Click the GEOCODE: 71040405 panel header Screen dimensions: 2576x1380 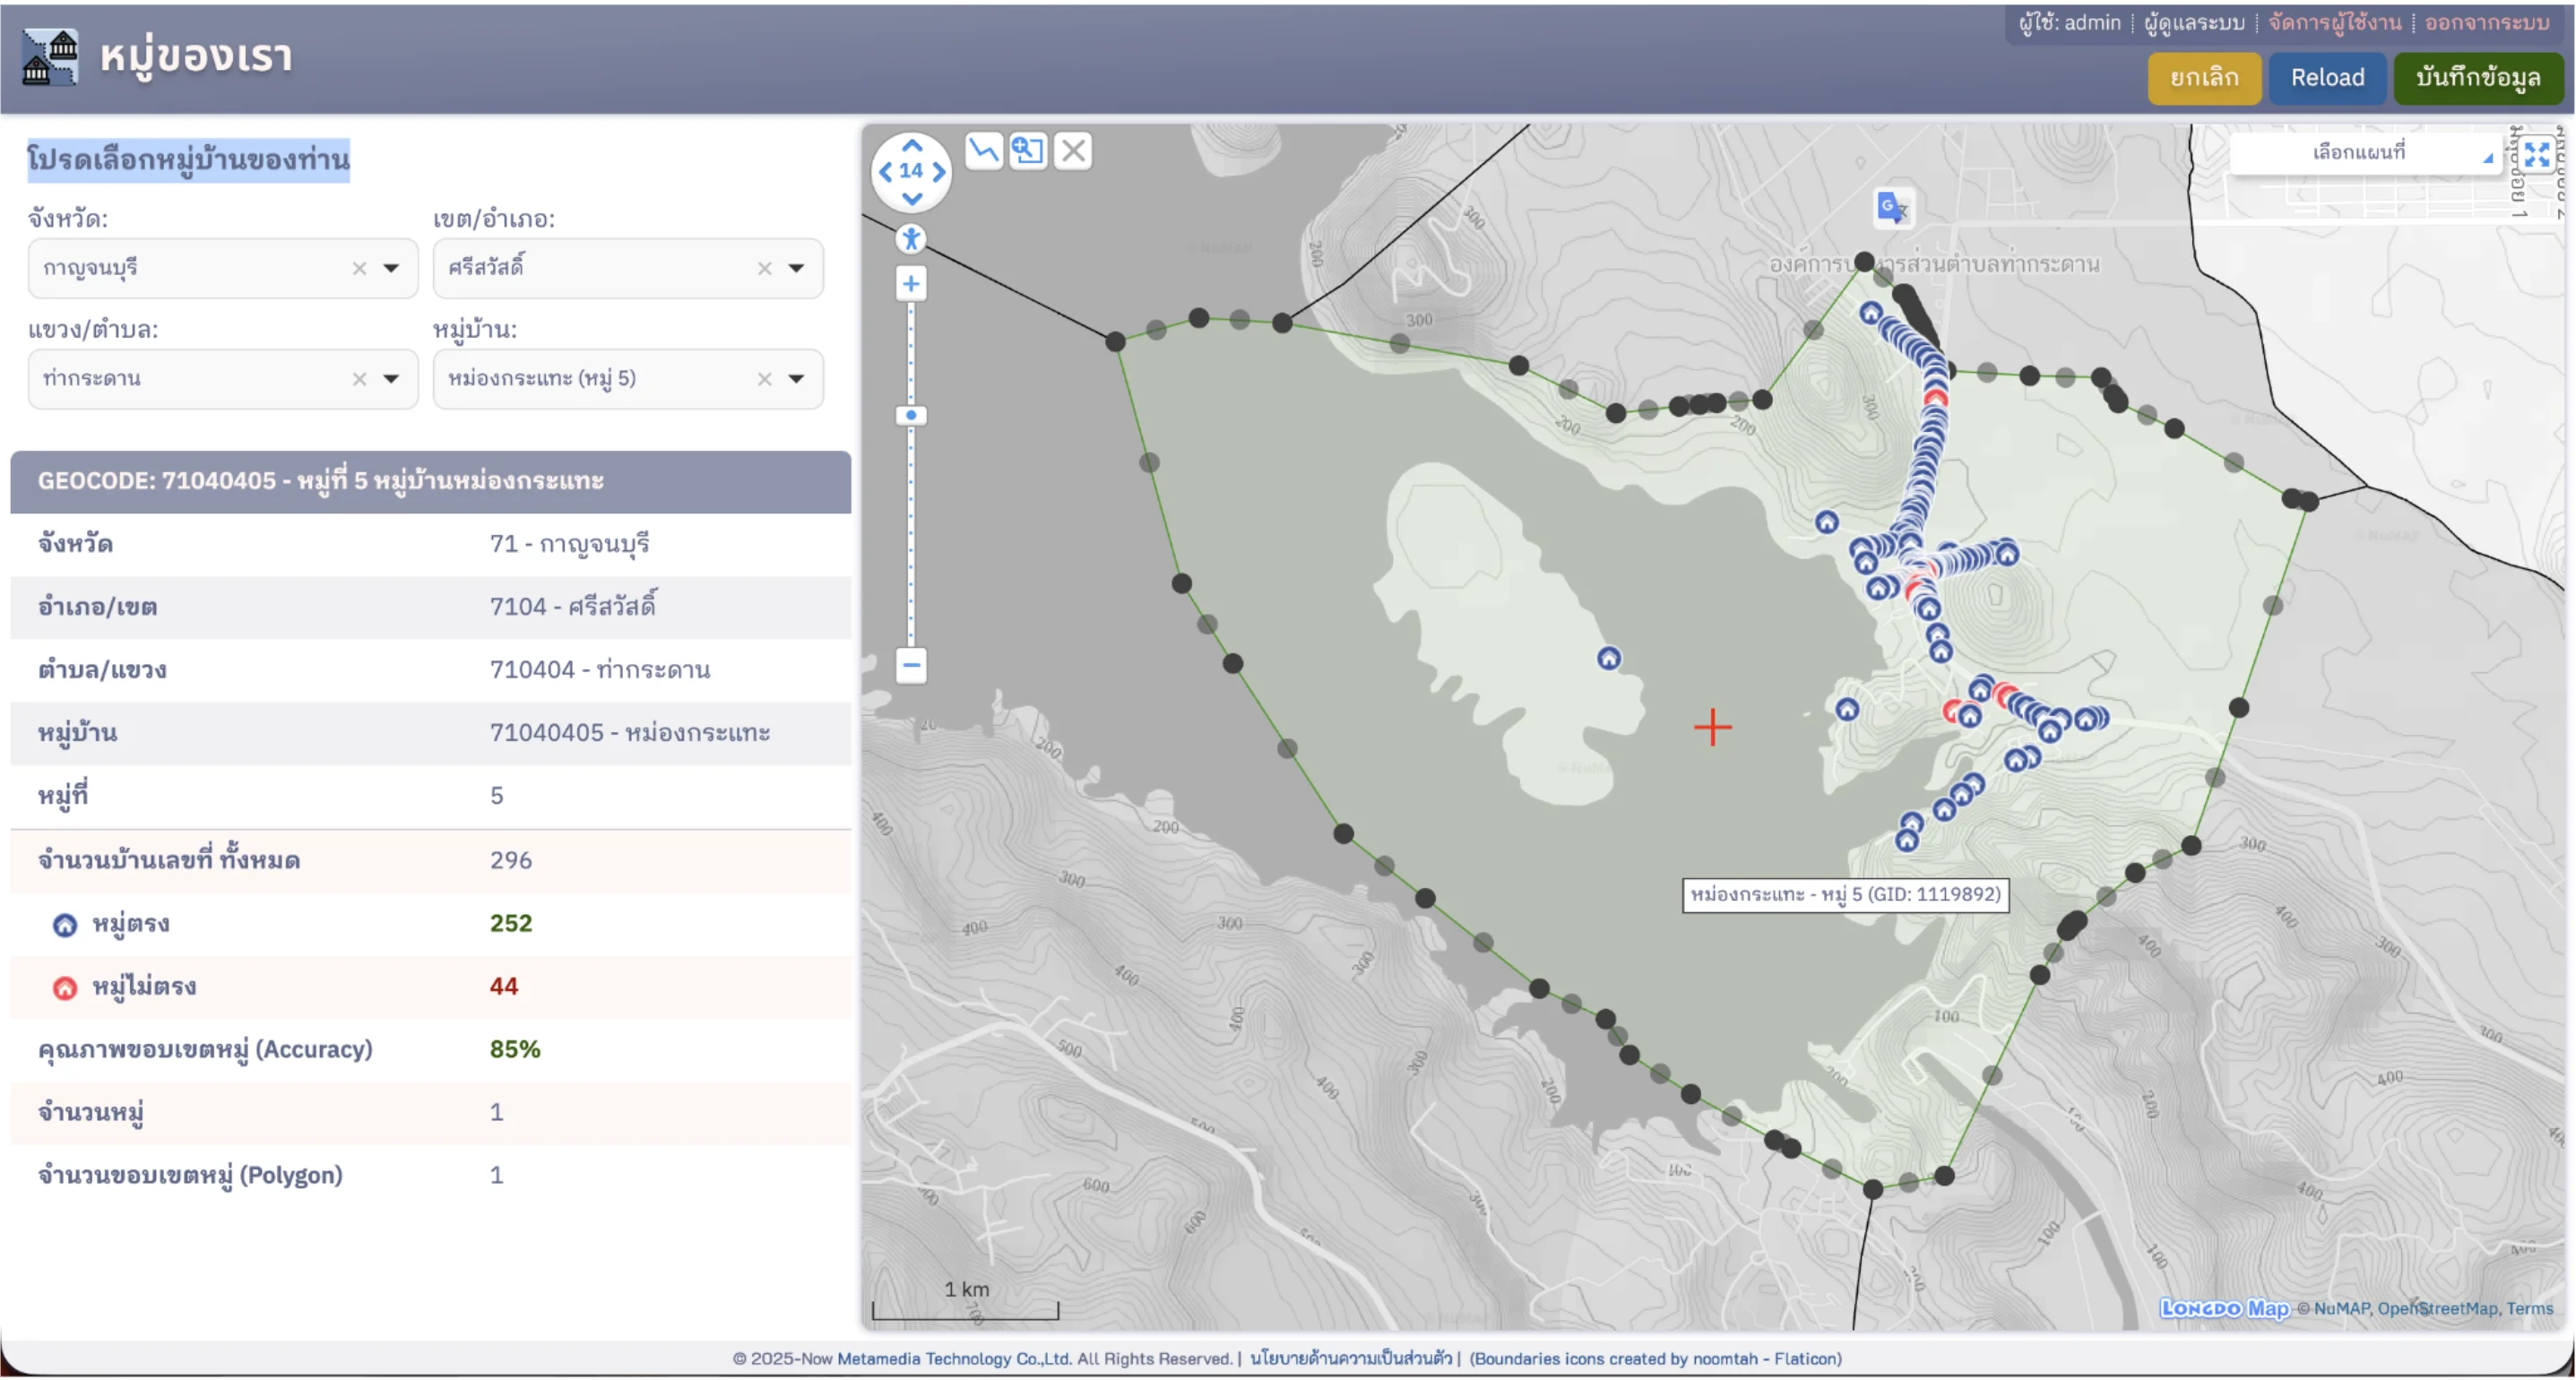pos(430,481)
